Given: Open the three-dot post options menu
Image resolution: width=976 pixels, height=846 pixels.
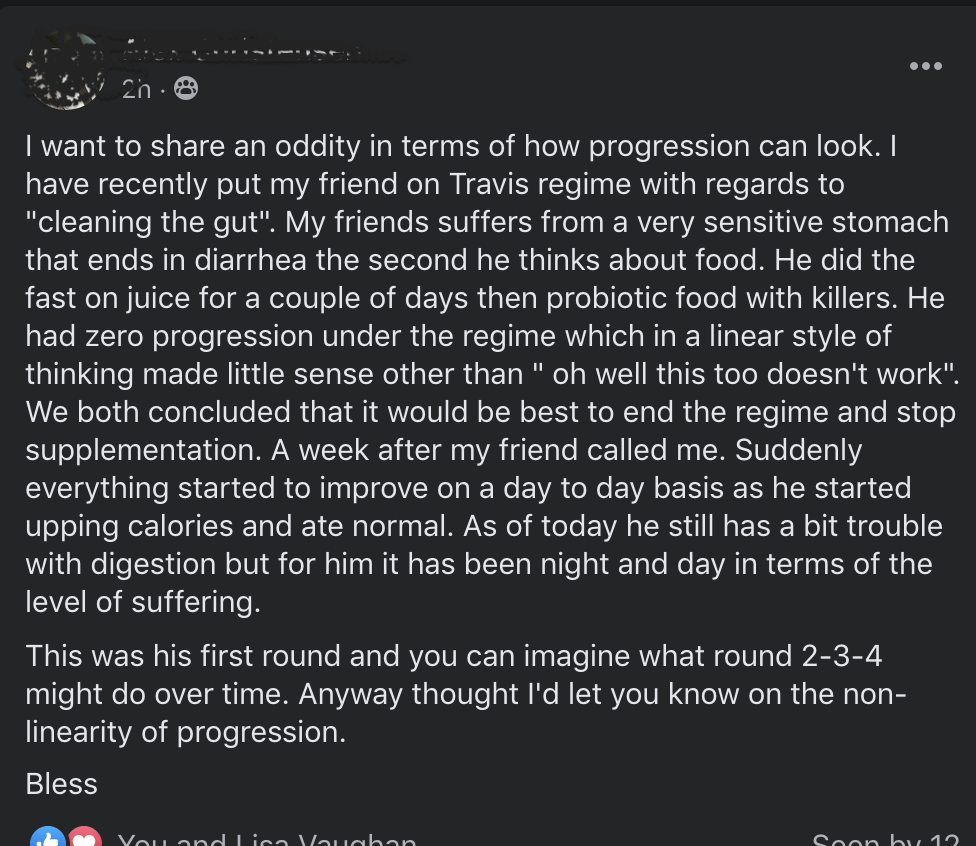Looking at the screenshot, I should tap(926, 65).
